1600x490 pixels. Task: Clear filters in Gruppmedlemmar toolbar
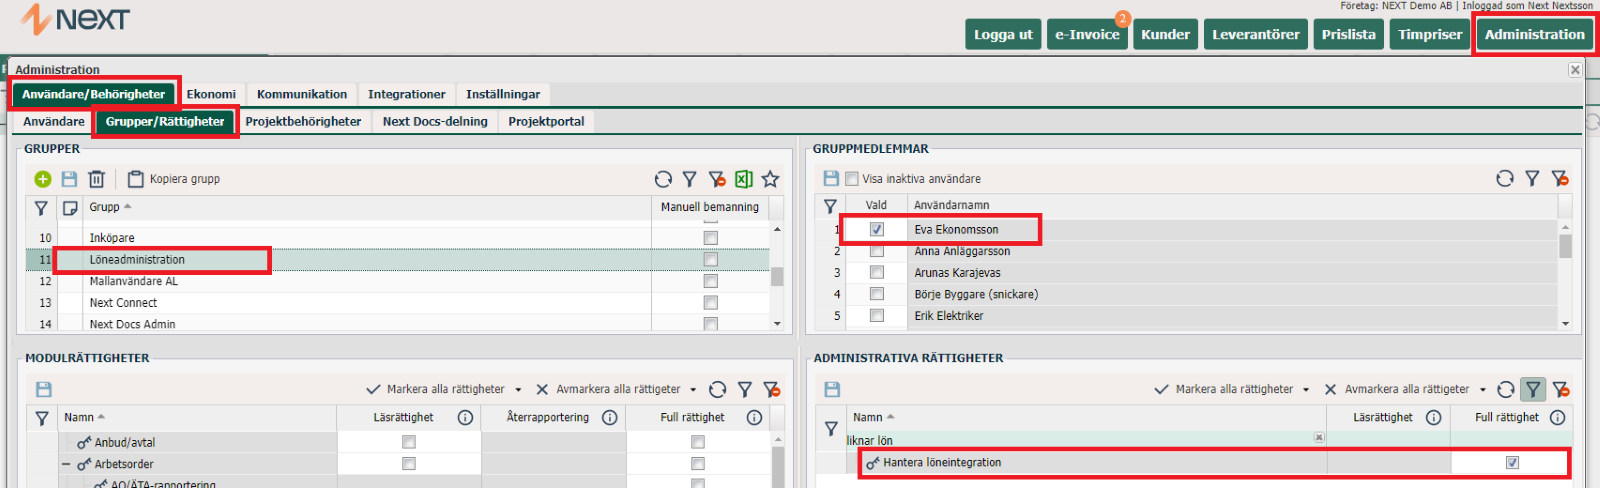[x=1560, y=178]
